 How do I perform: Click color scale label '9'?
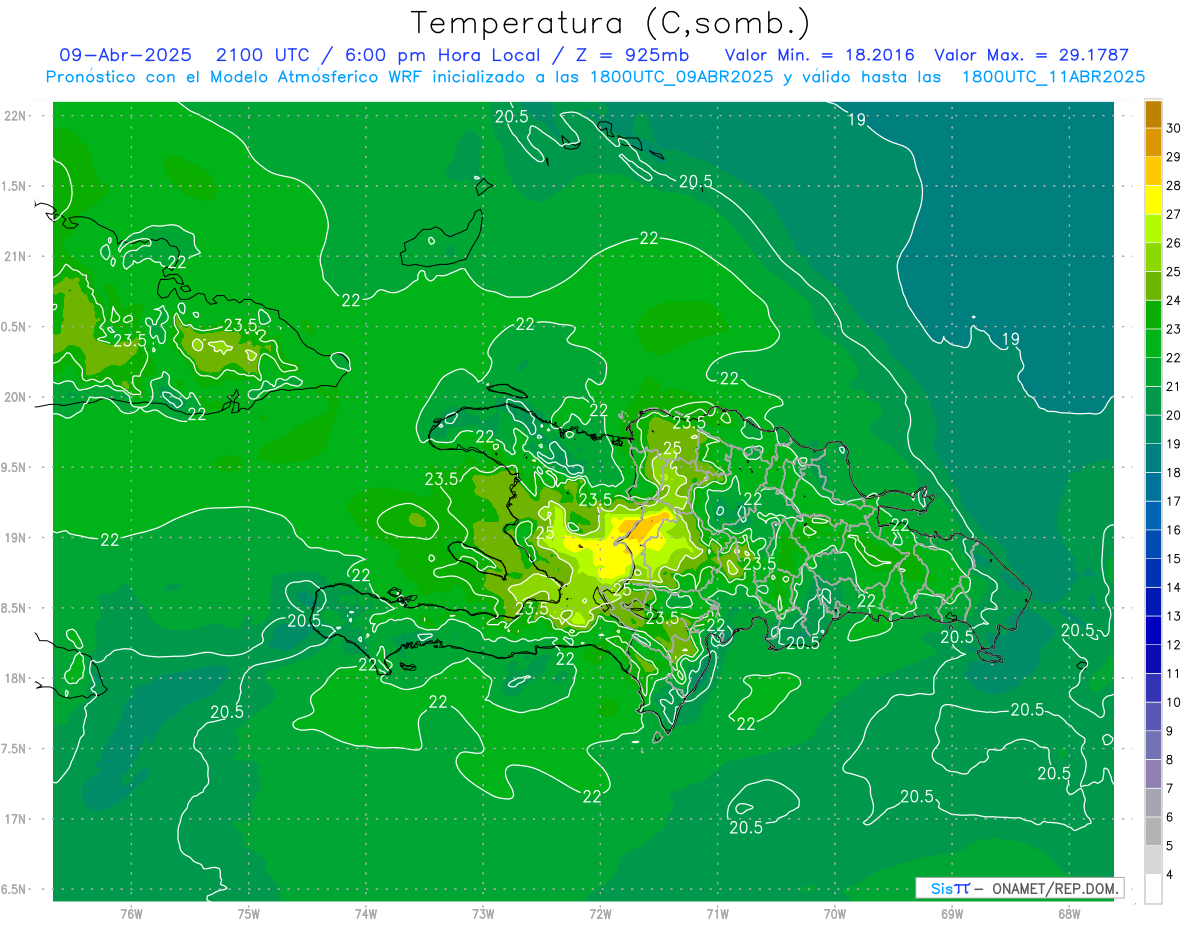pos(1170,731)
